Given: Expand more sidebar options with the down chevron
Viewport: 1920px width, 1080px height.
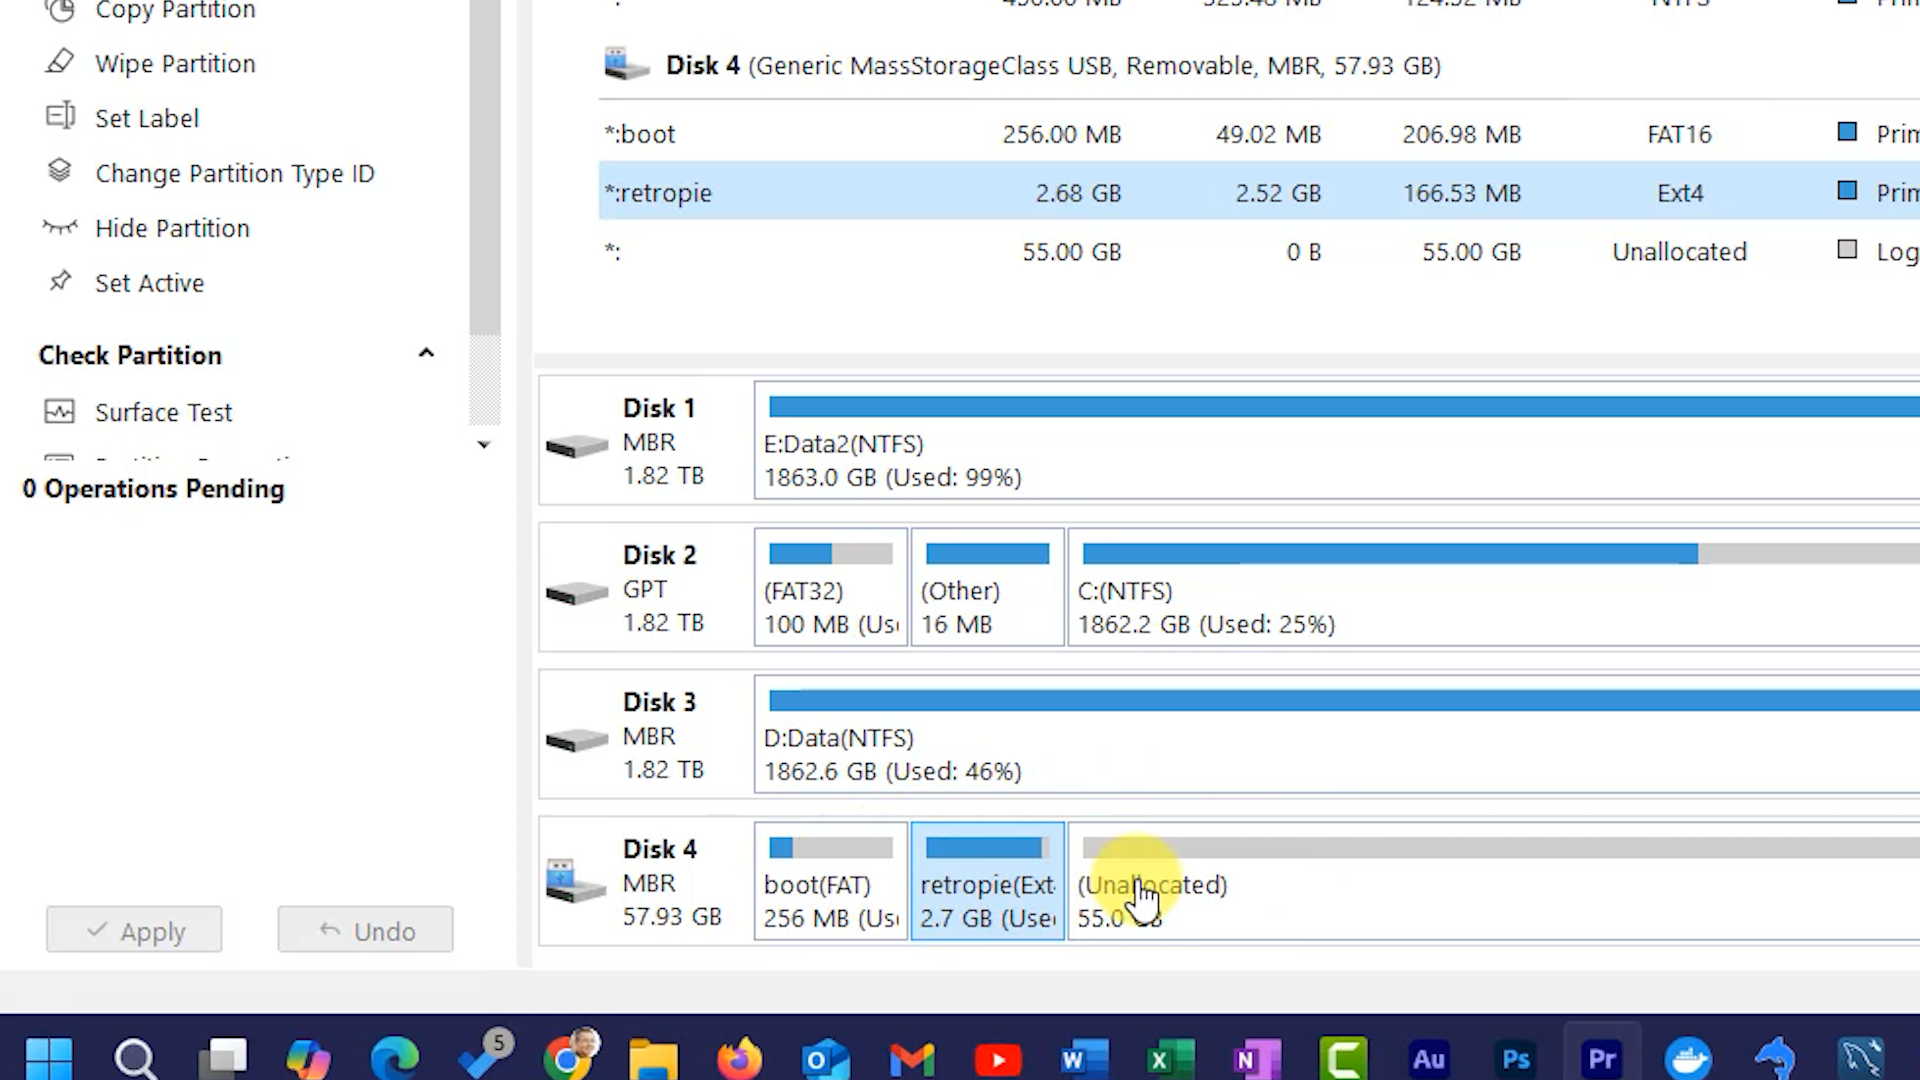Looking at the screenshot, I should coord(484,445).
